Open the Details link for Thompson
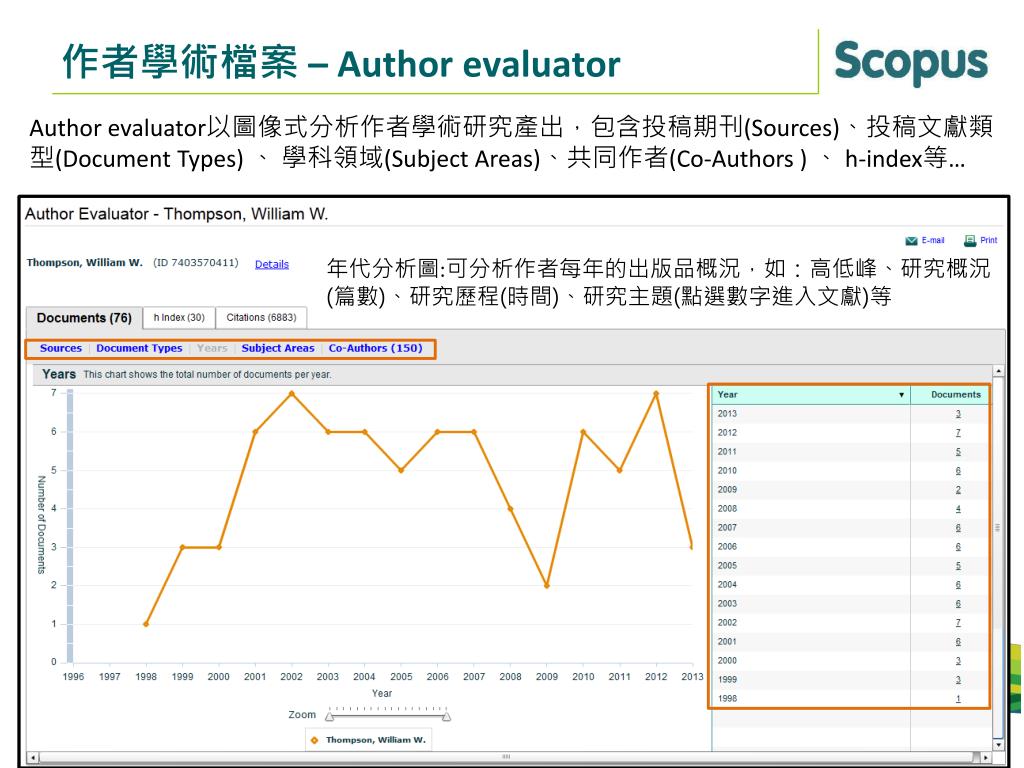Image resolution: width=1024 pixels, height=768 pixels. (272, 264)
